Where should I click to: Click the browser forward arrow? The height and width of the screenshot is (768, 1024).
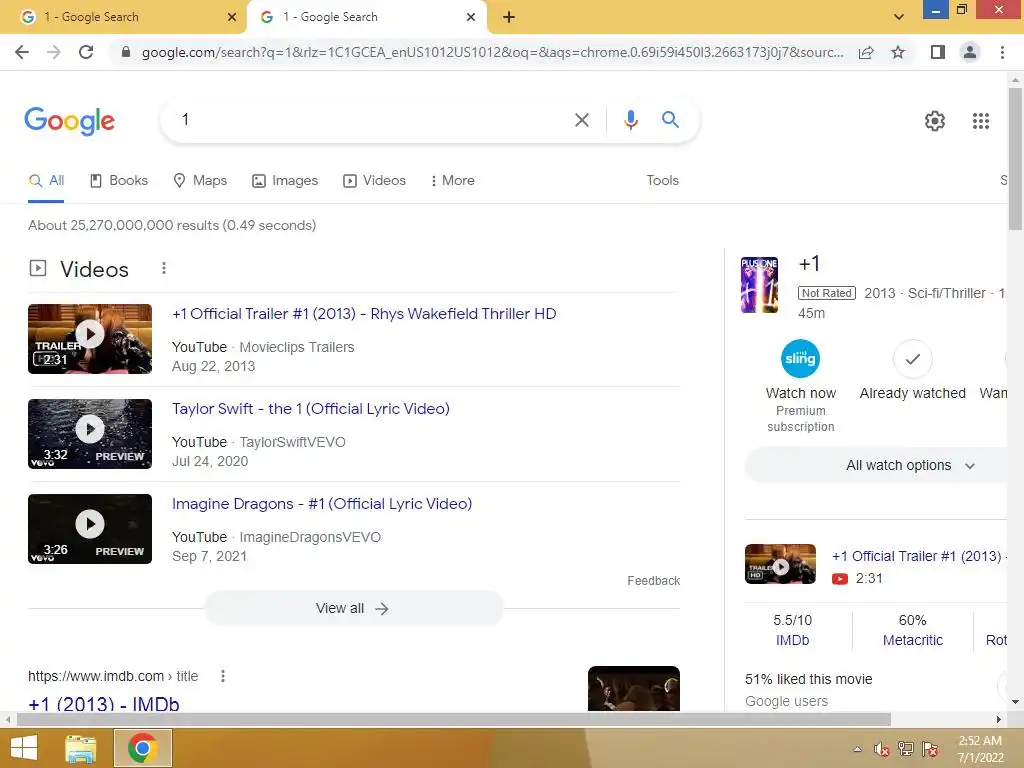pyautogui.click(x=54, y=52)
